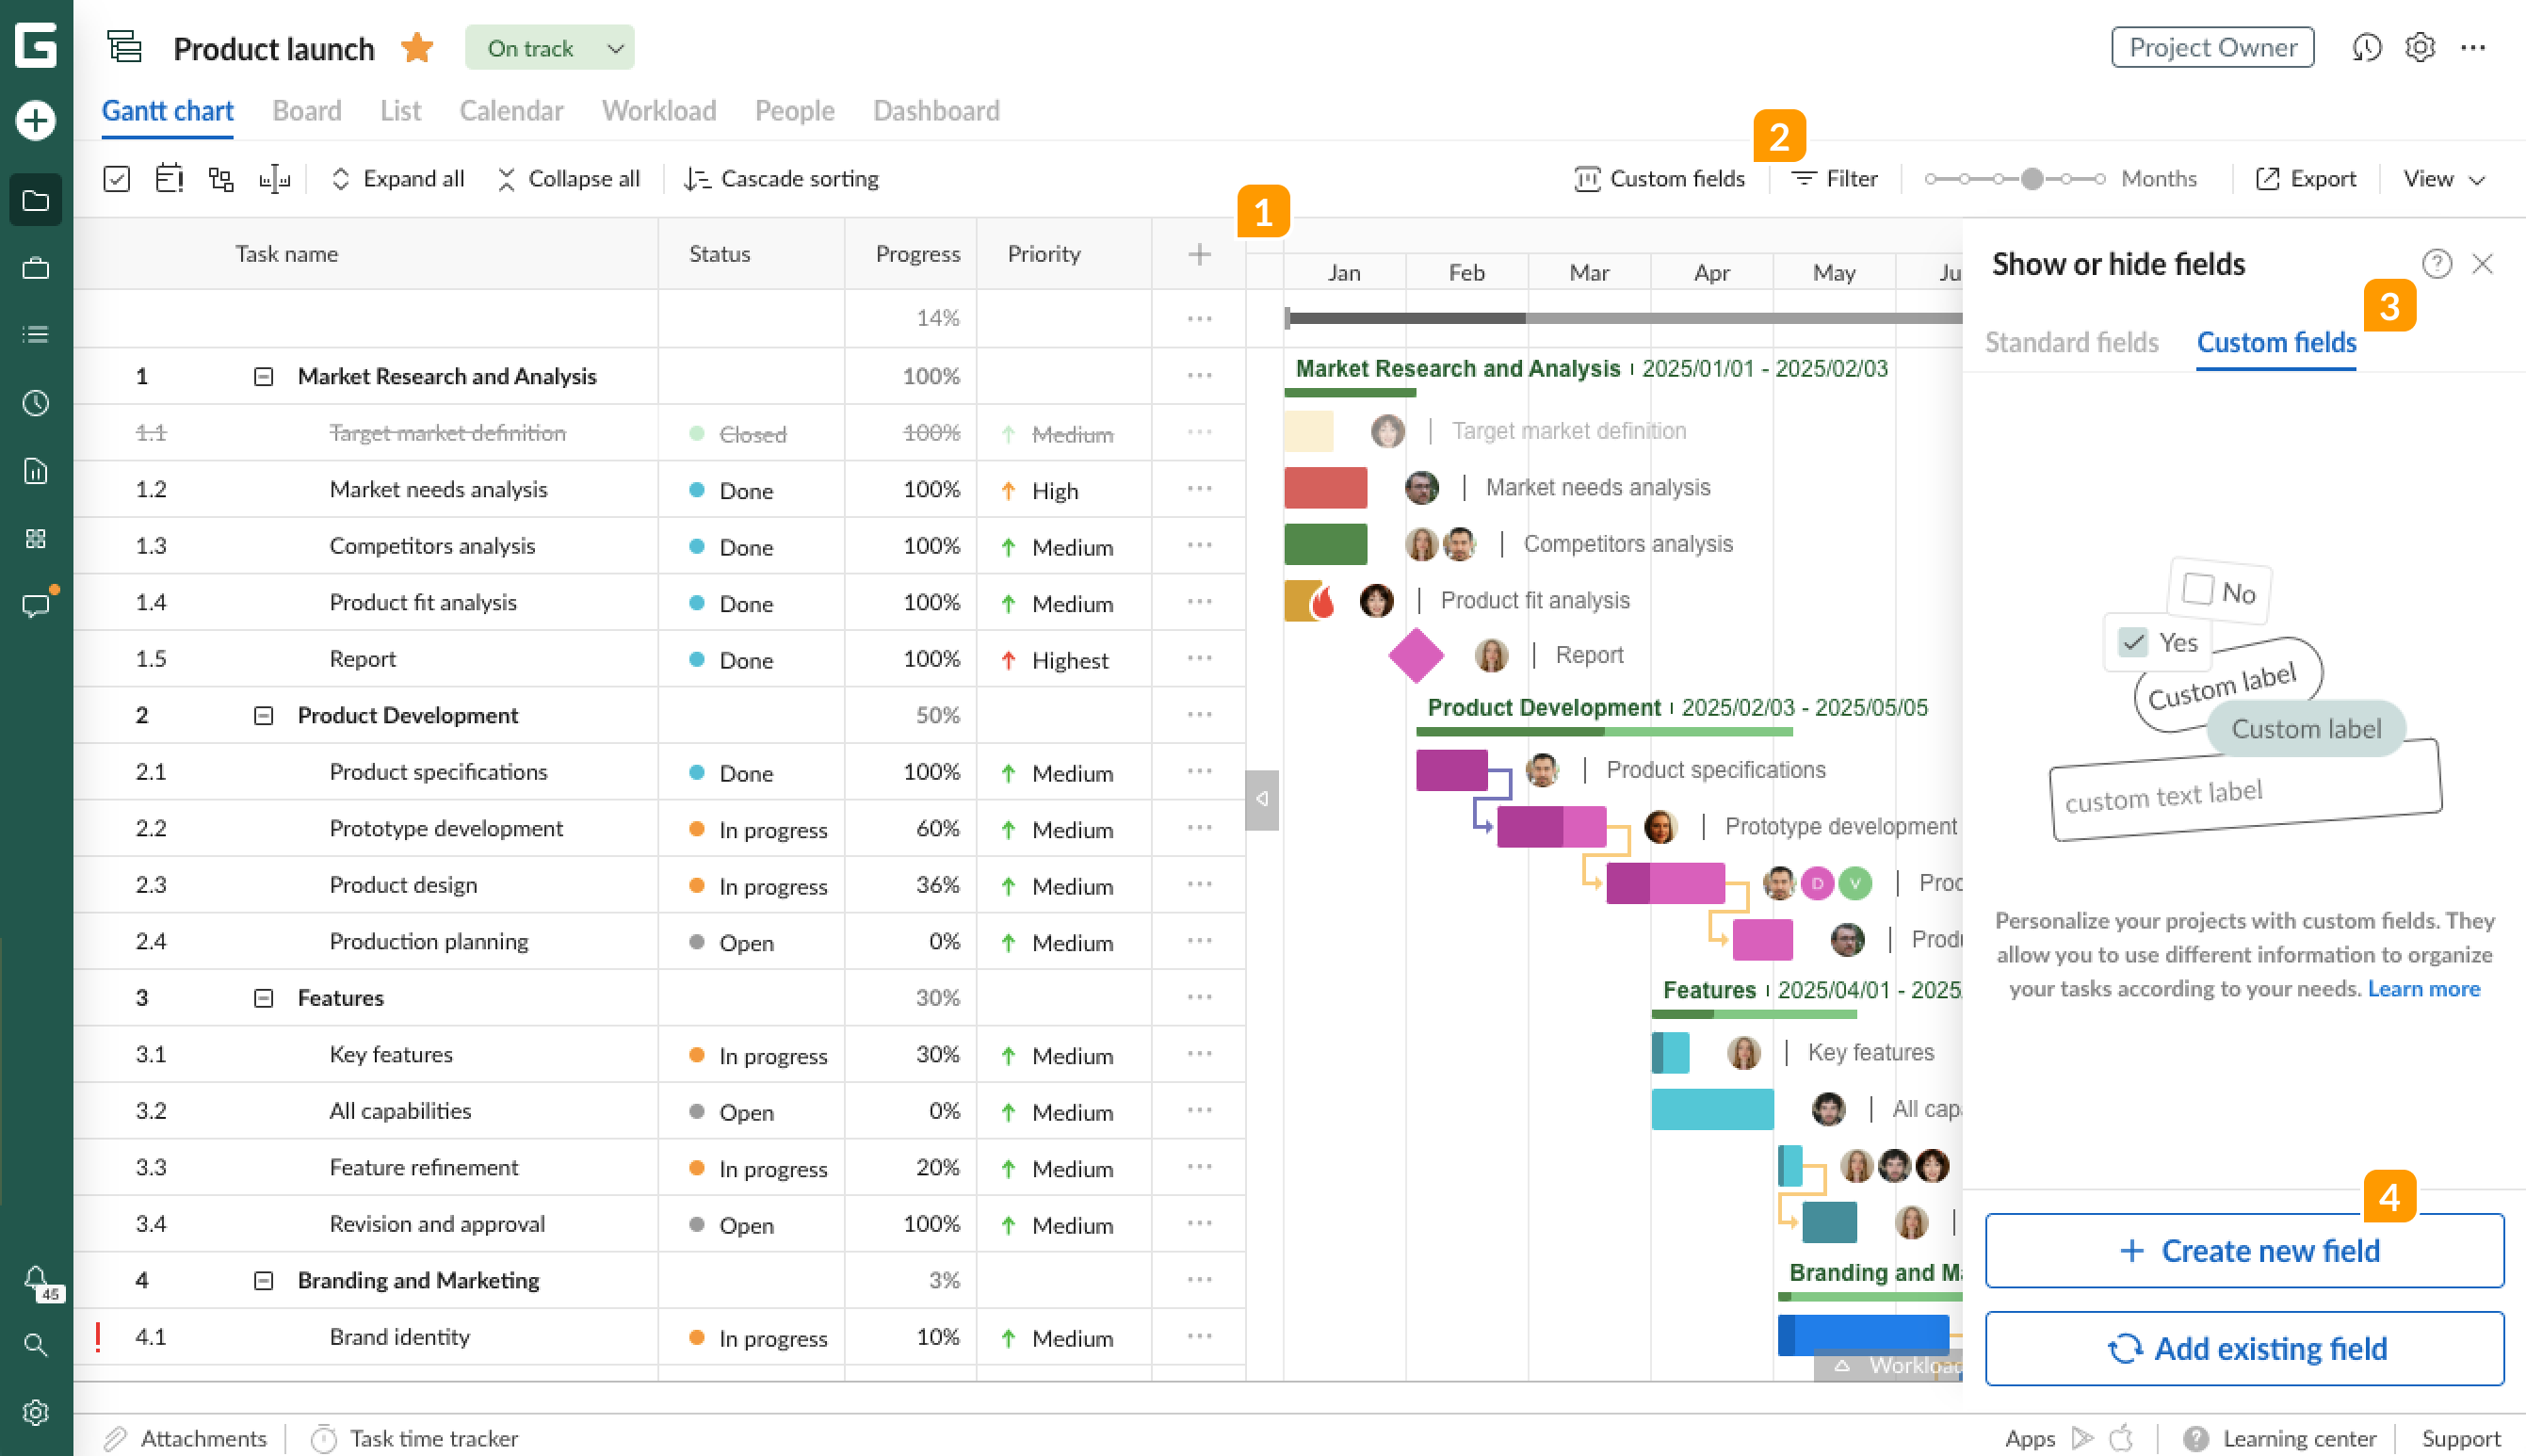Viewport: 2526px width, 1456px height.
Task: Open the reports icon in sidebar
Action: coord(36,471)
